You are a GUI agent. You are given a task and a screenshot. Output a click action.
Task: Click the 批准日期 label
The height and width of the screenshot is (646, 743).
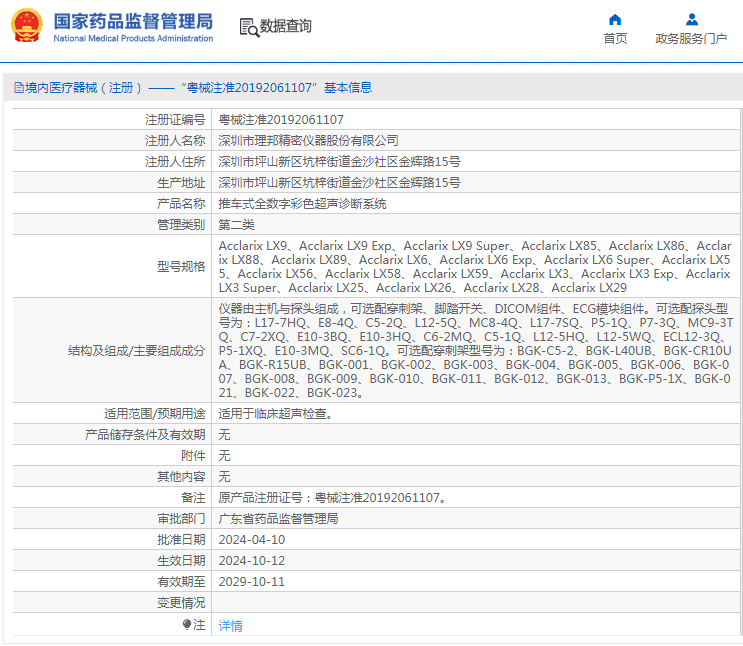(181, 539)
